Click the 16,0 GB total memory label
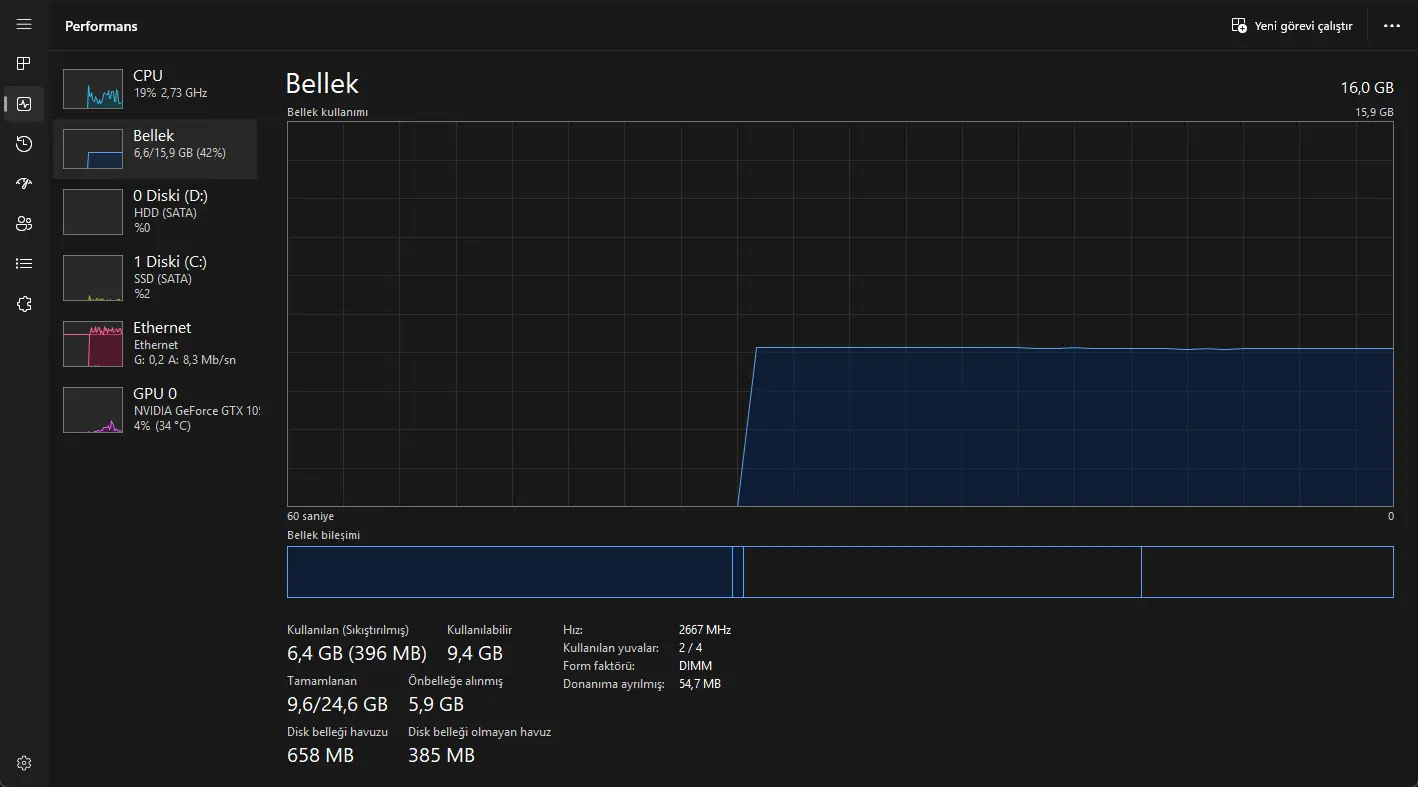1418x787 pixels. 1367,88
